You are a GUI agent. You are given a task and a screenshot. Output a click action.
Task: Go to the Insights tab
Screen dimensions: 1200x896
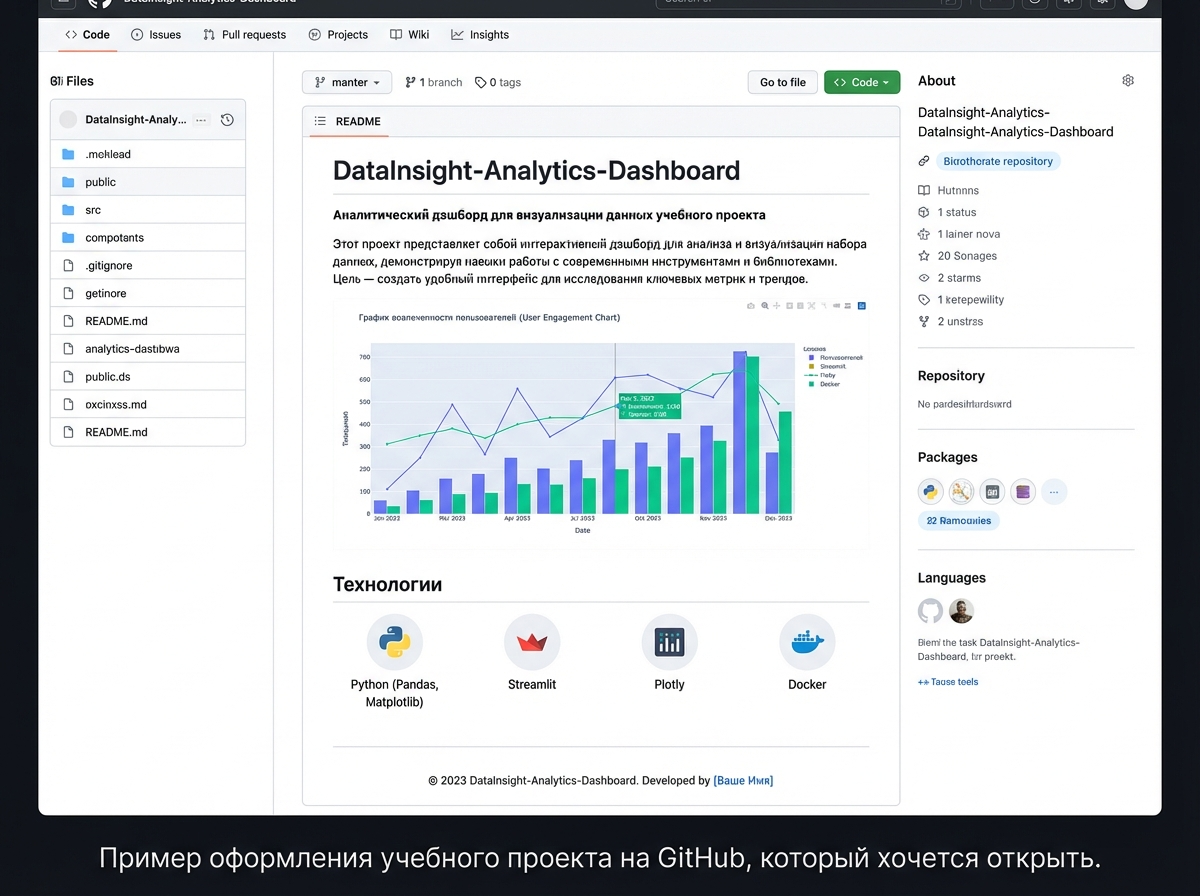480,34
